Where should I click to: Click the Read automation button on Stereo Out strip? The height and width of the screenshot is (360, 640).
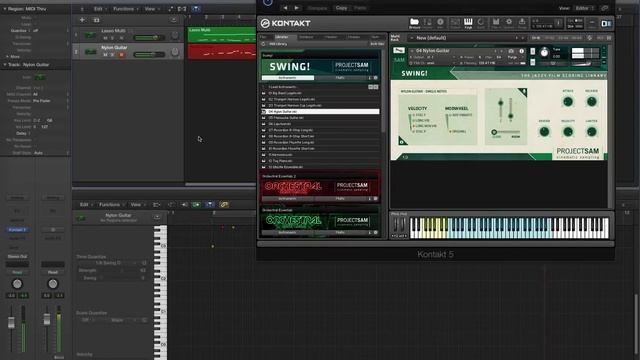tap(17, 272)
